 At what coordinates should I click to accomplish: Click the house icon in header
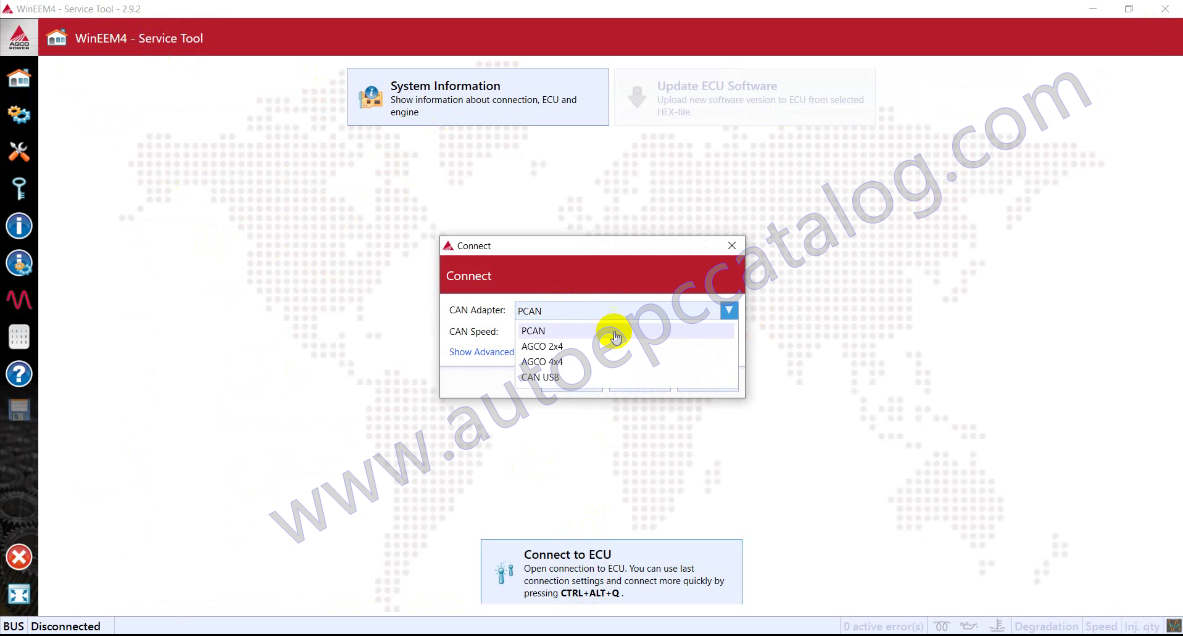[57, 38]
